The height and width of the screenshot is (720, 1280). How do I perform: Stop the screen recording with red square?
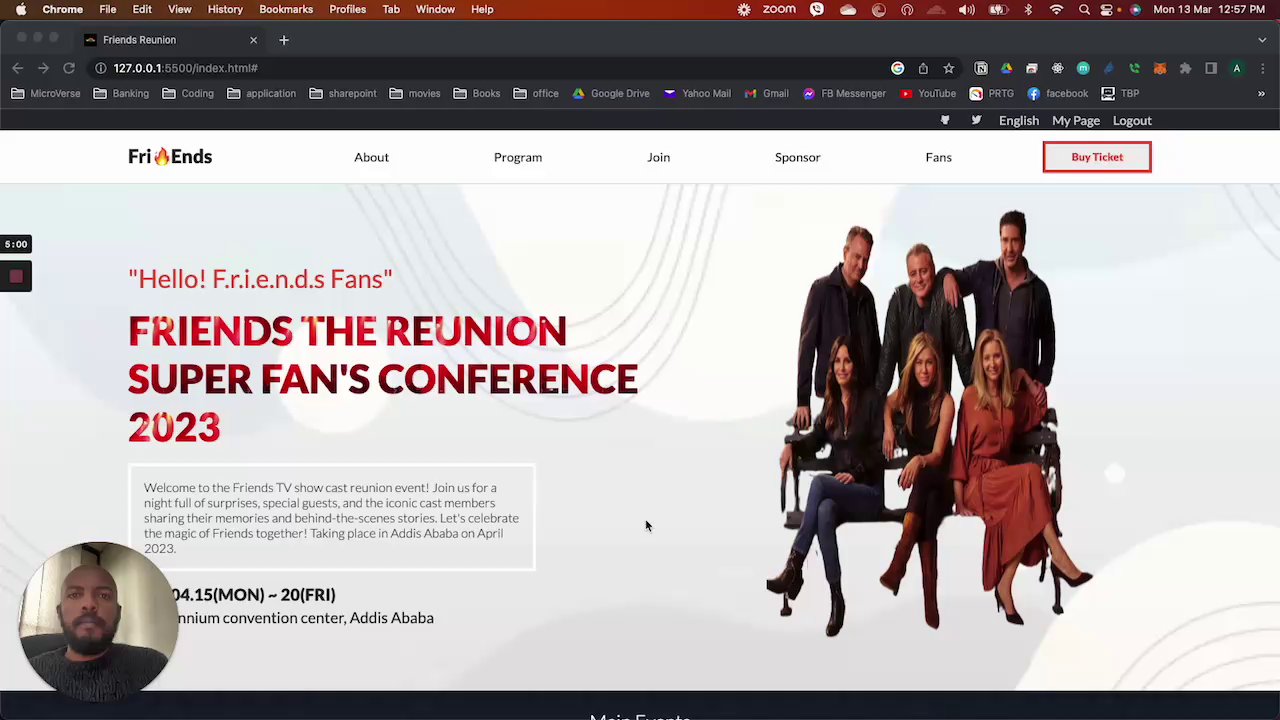(16, 277)
